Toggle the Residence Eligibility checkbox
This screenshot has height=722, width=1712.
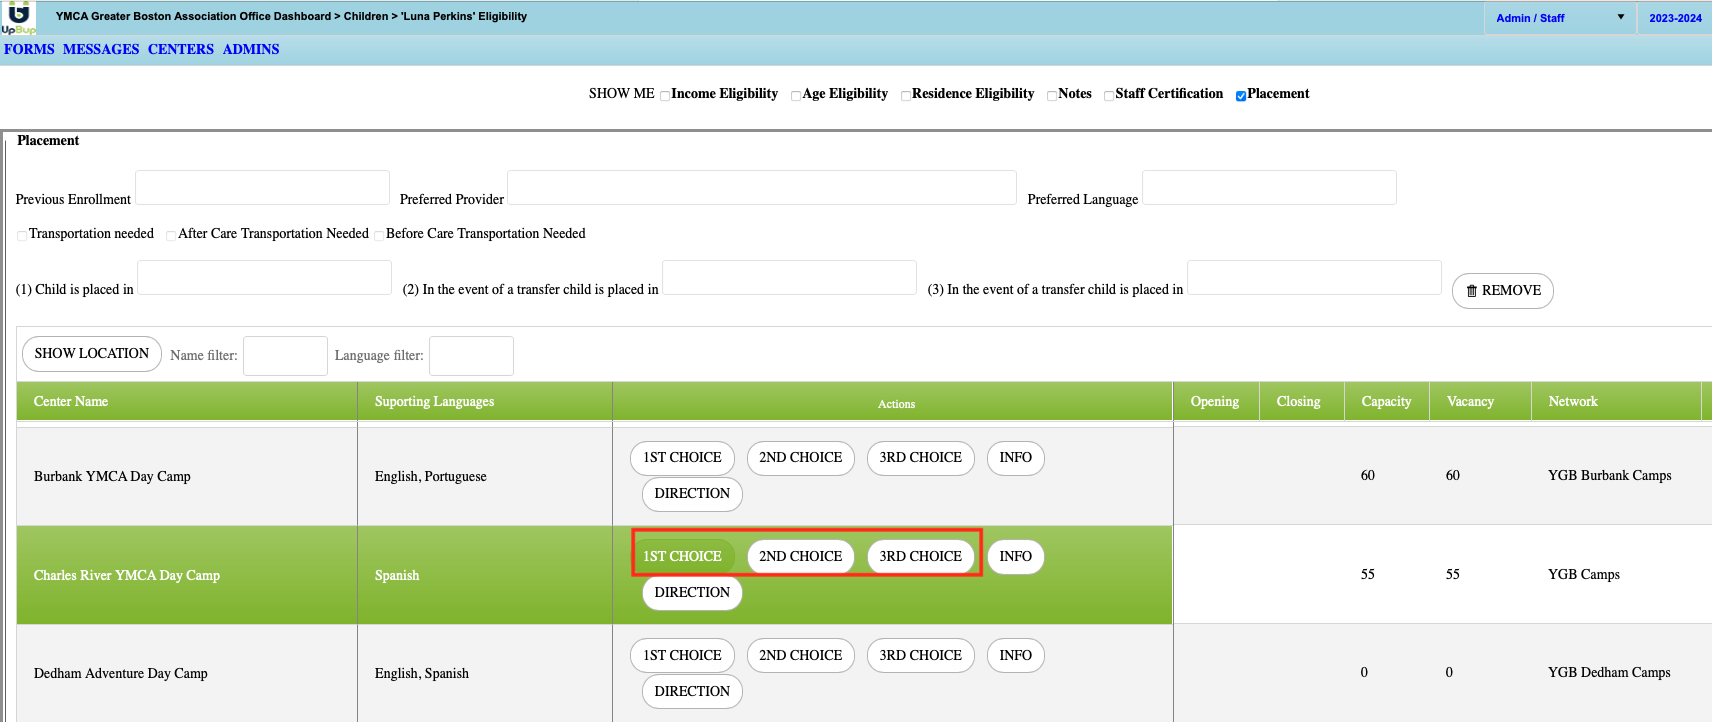point(906,96)
